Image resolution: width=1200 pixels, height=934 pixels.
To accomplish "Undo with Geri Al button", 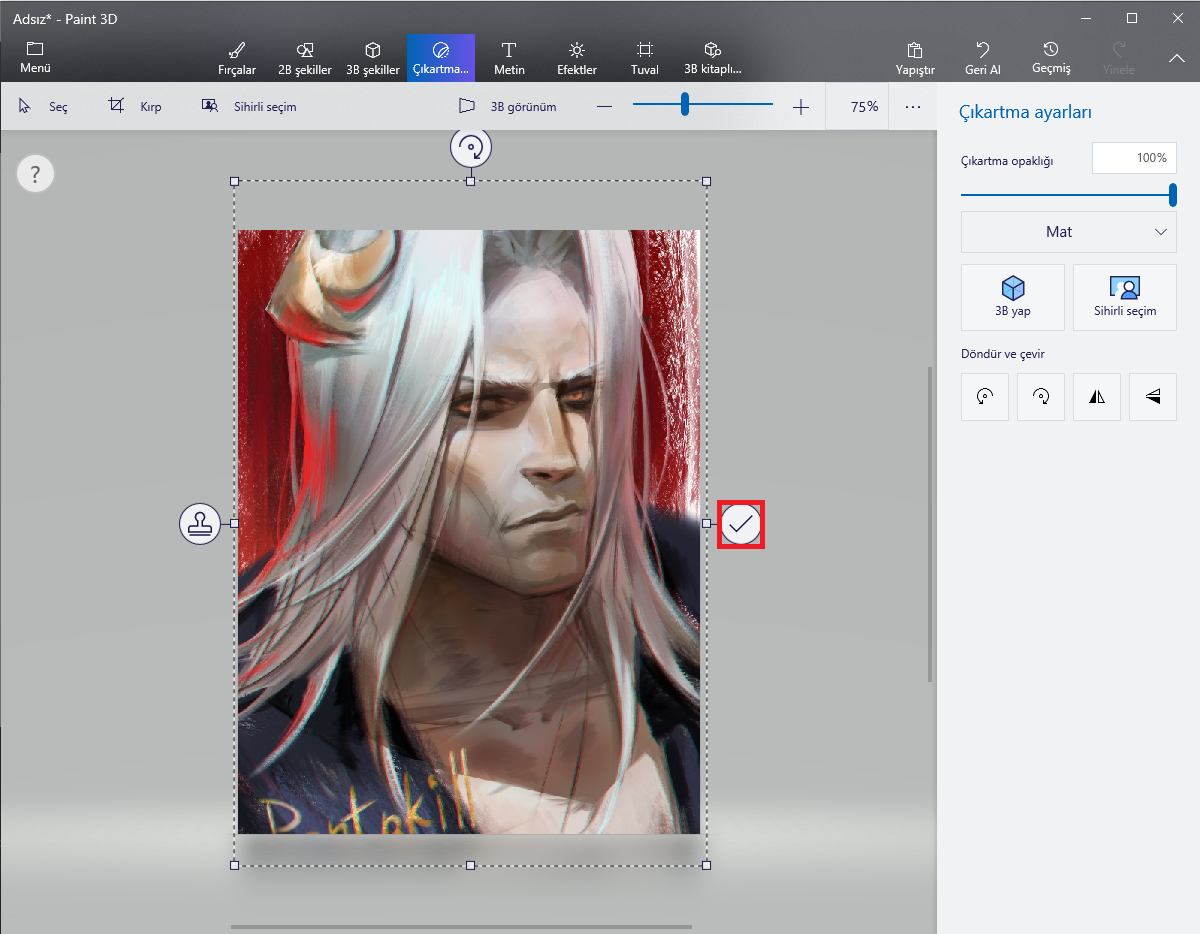I will coord(983,58).
